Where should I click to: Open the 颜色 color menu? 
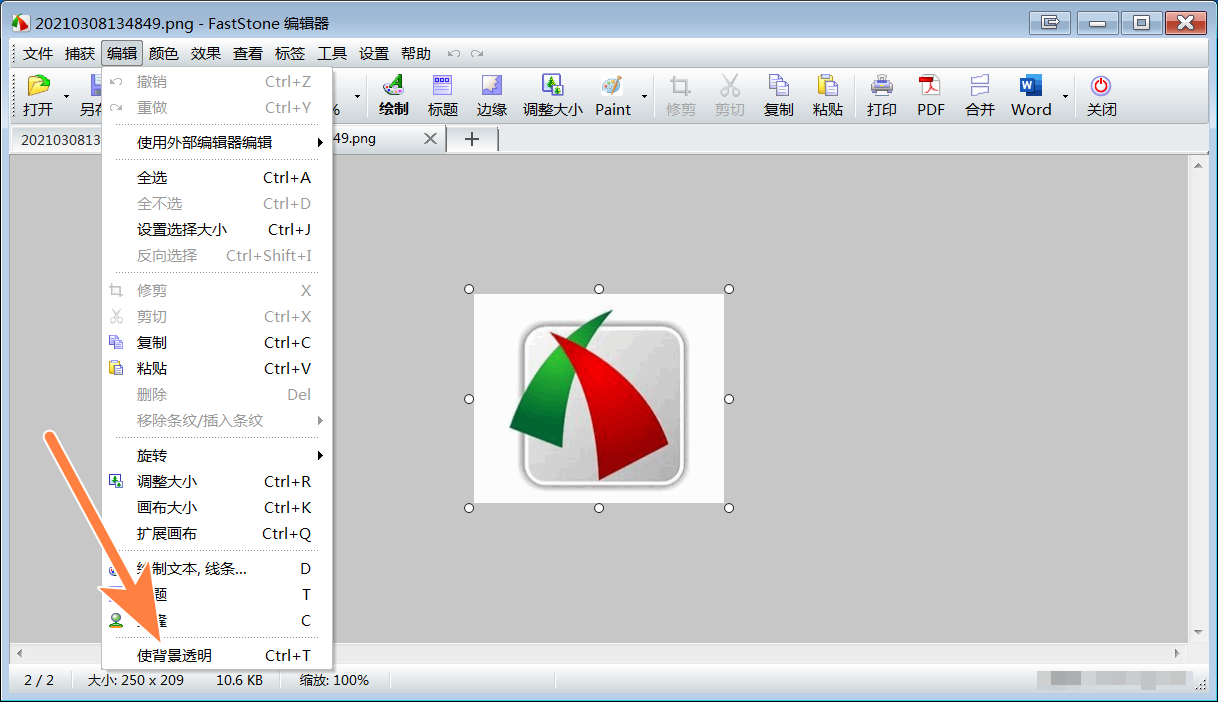[164, 54]
